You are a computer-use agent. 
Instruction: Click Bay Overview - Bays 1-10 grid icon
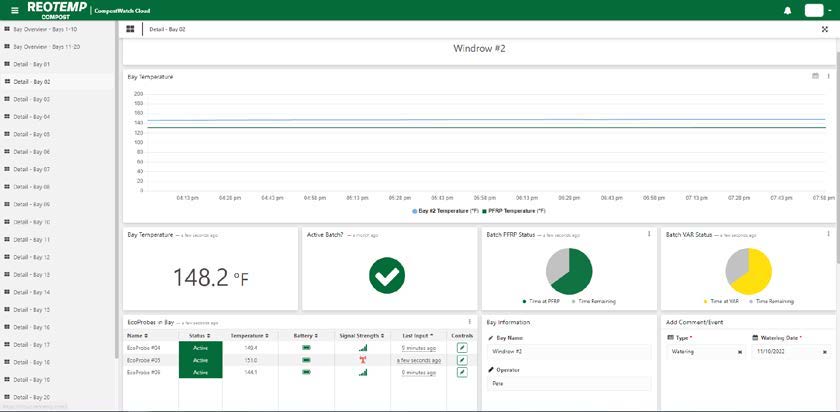pyautogui.click(x=7, y=29)
